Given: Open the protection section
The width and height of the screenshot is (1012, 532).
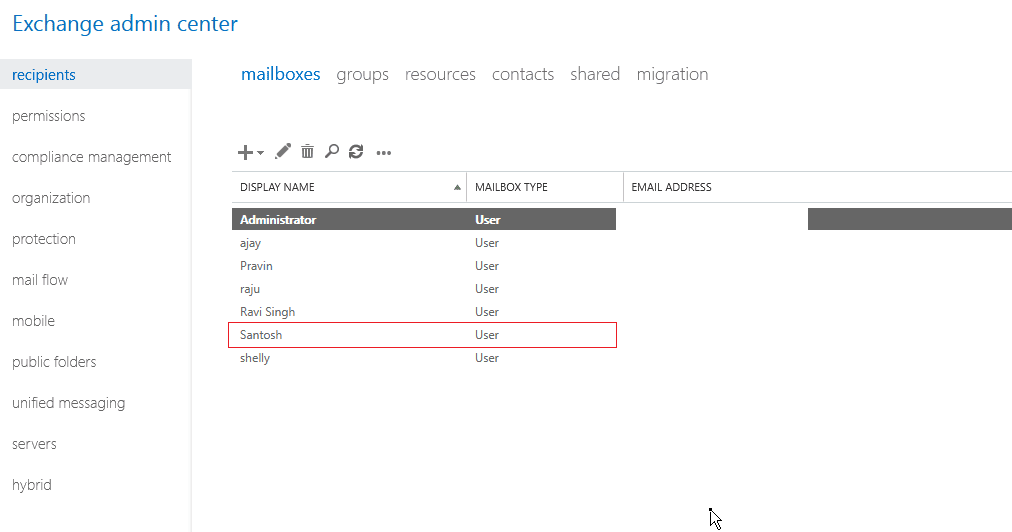Looking at the screenshot, I should click(44, 239).
